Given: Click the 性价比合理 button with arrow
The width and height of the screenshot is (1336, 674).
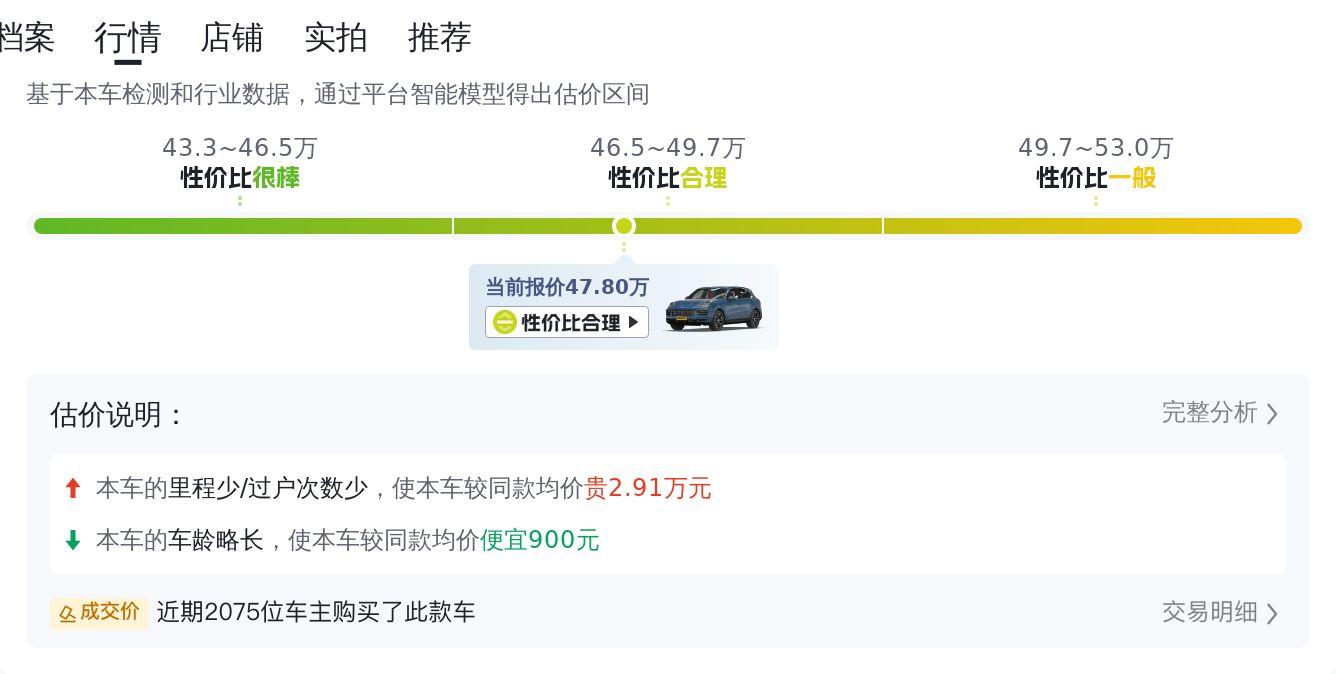Looking at the screenshot, I should point(567,322).
